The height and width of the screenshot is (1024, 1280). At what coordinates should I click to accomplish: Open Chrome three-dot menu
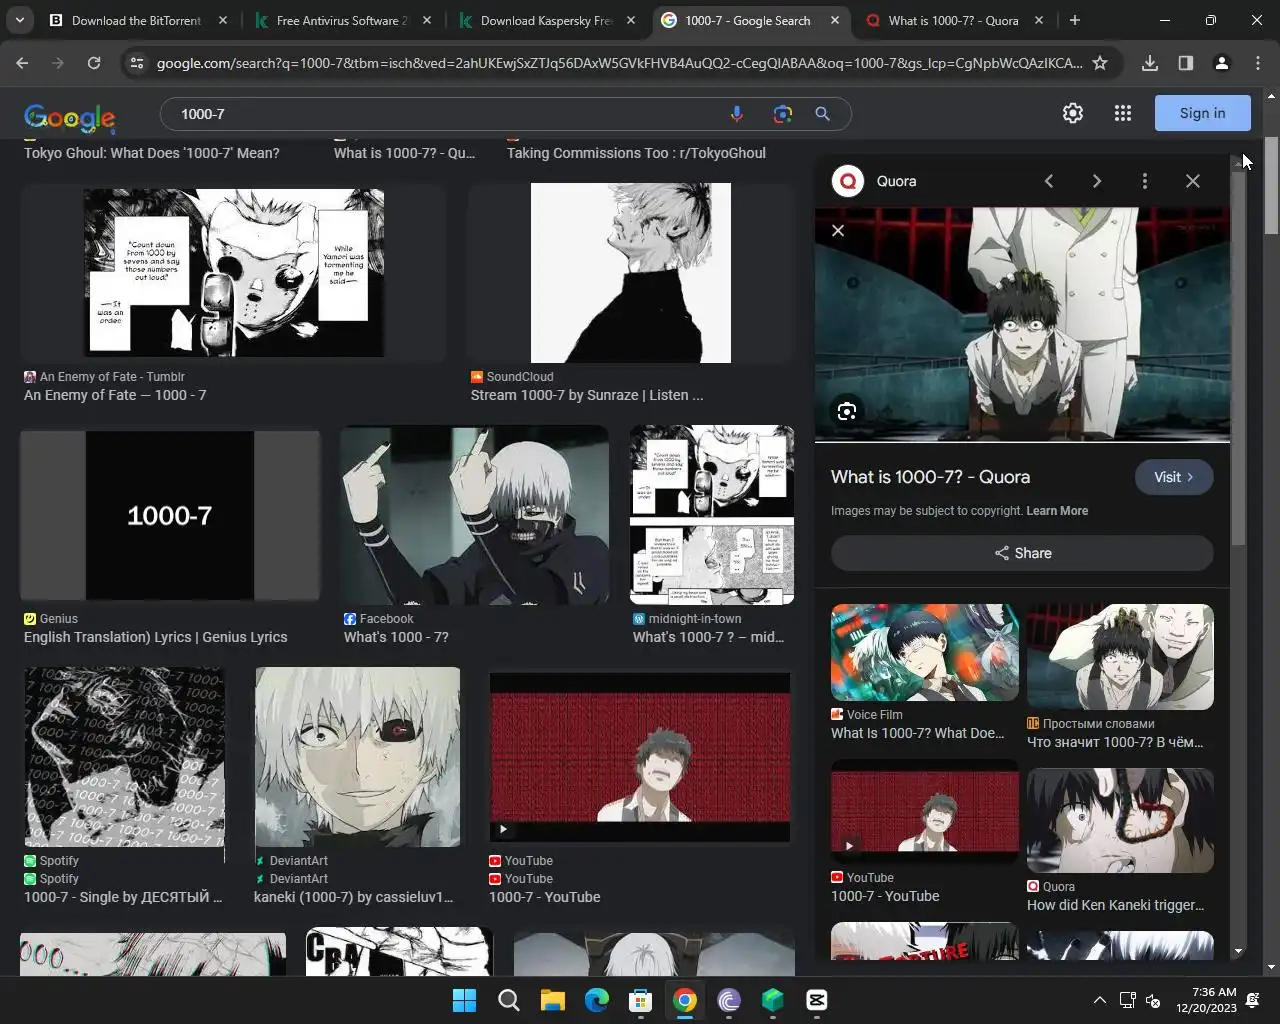click(1258, 63)
